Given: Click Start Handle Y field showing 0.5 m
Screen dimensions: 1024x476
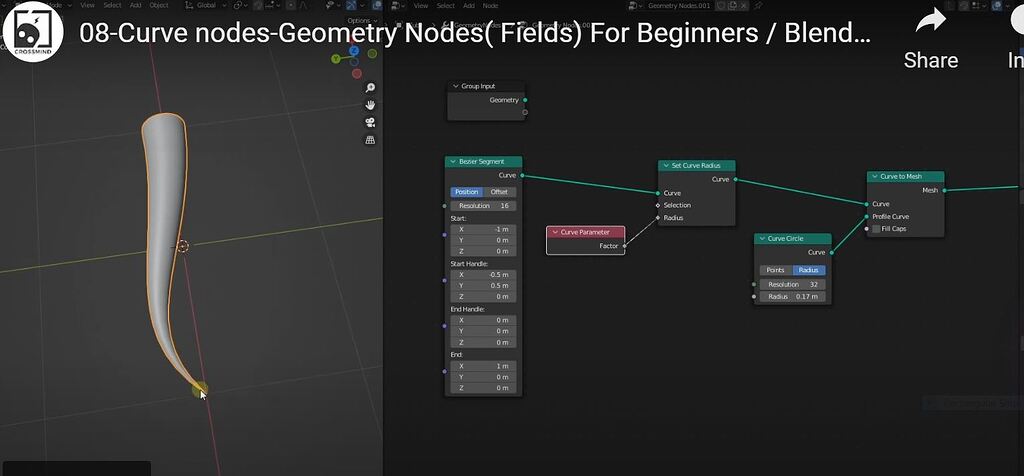Looking at the screenshot, I should coord(483,286).
